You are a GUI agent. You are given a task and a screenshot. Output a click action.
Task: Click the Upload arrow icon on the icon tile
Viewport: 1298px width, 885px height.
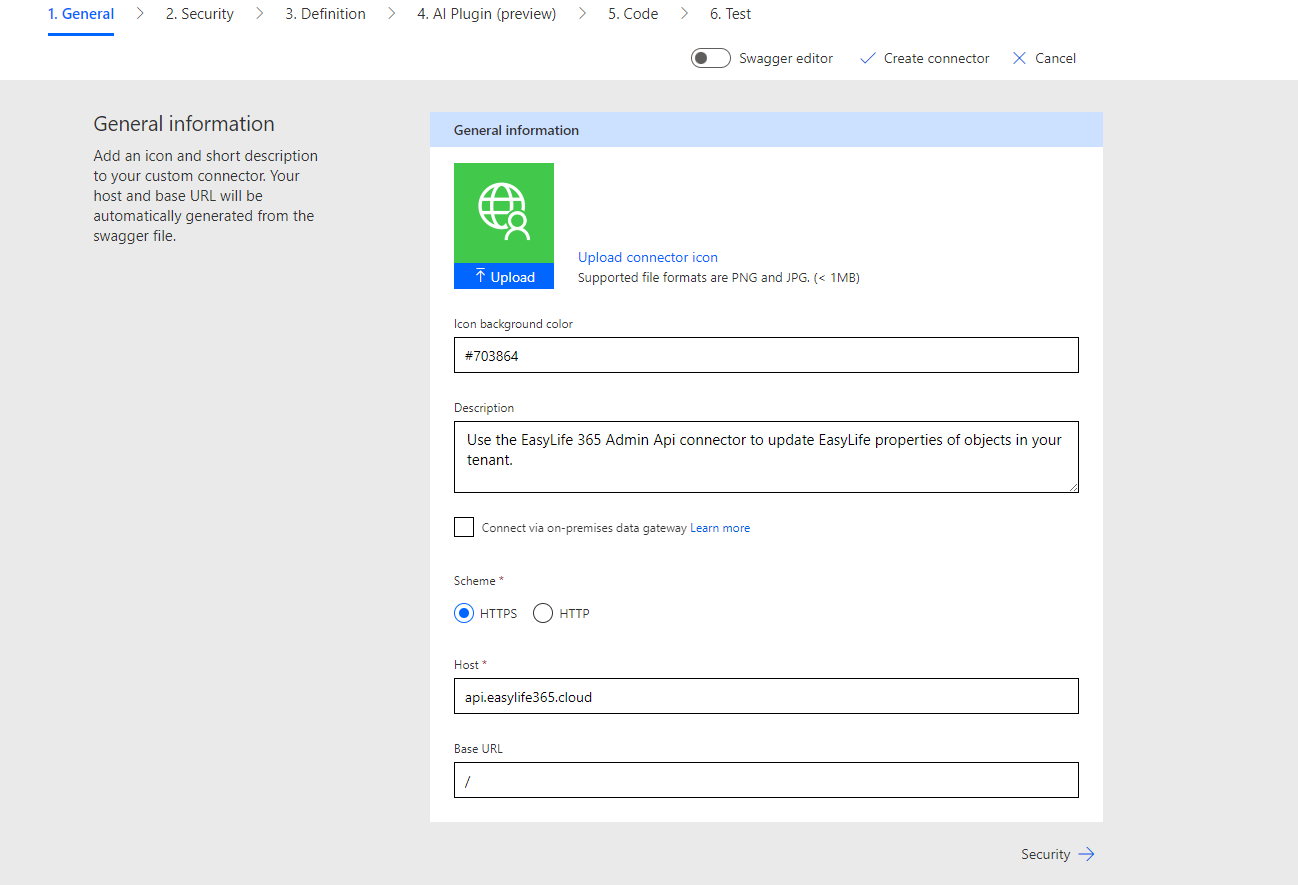[481, 276]
